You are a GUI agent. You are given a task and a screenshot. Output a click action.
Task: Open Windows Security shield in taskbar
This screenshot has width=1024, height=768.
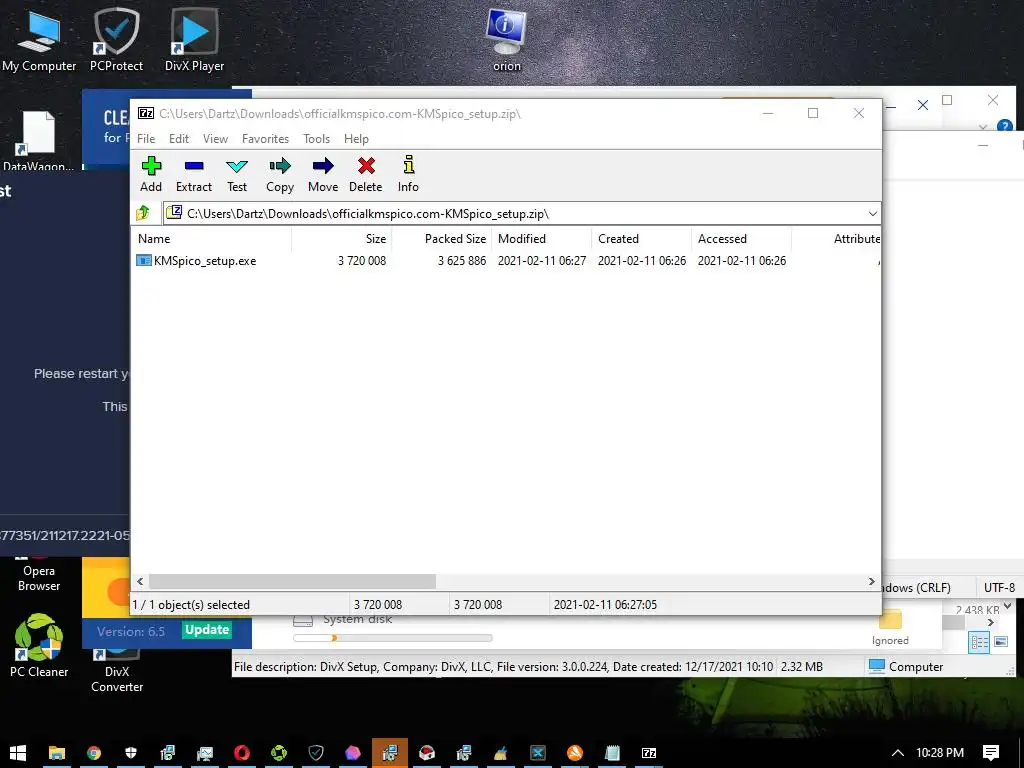click(x=131, y=753)
